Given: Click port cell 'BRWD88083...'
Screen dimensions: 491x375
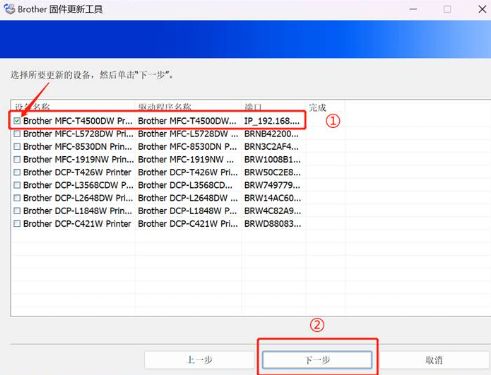Looking at the screenshot, I should (273, 224).
